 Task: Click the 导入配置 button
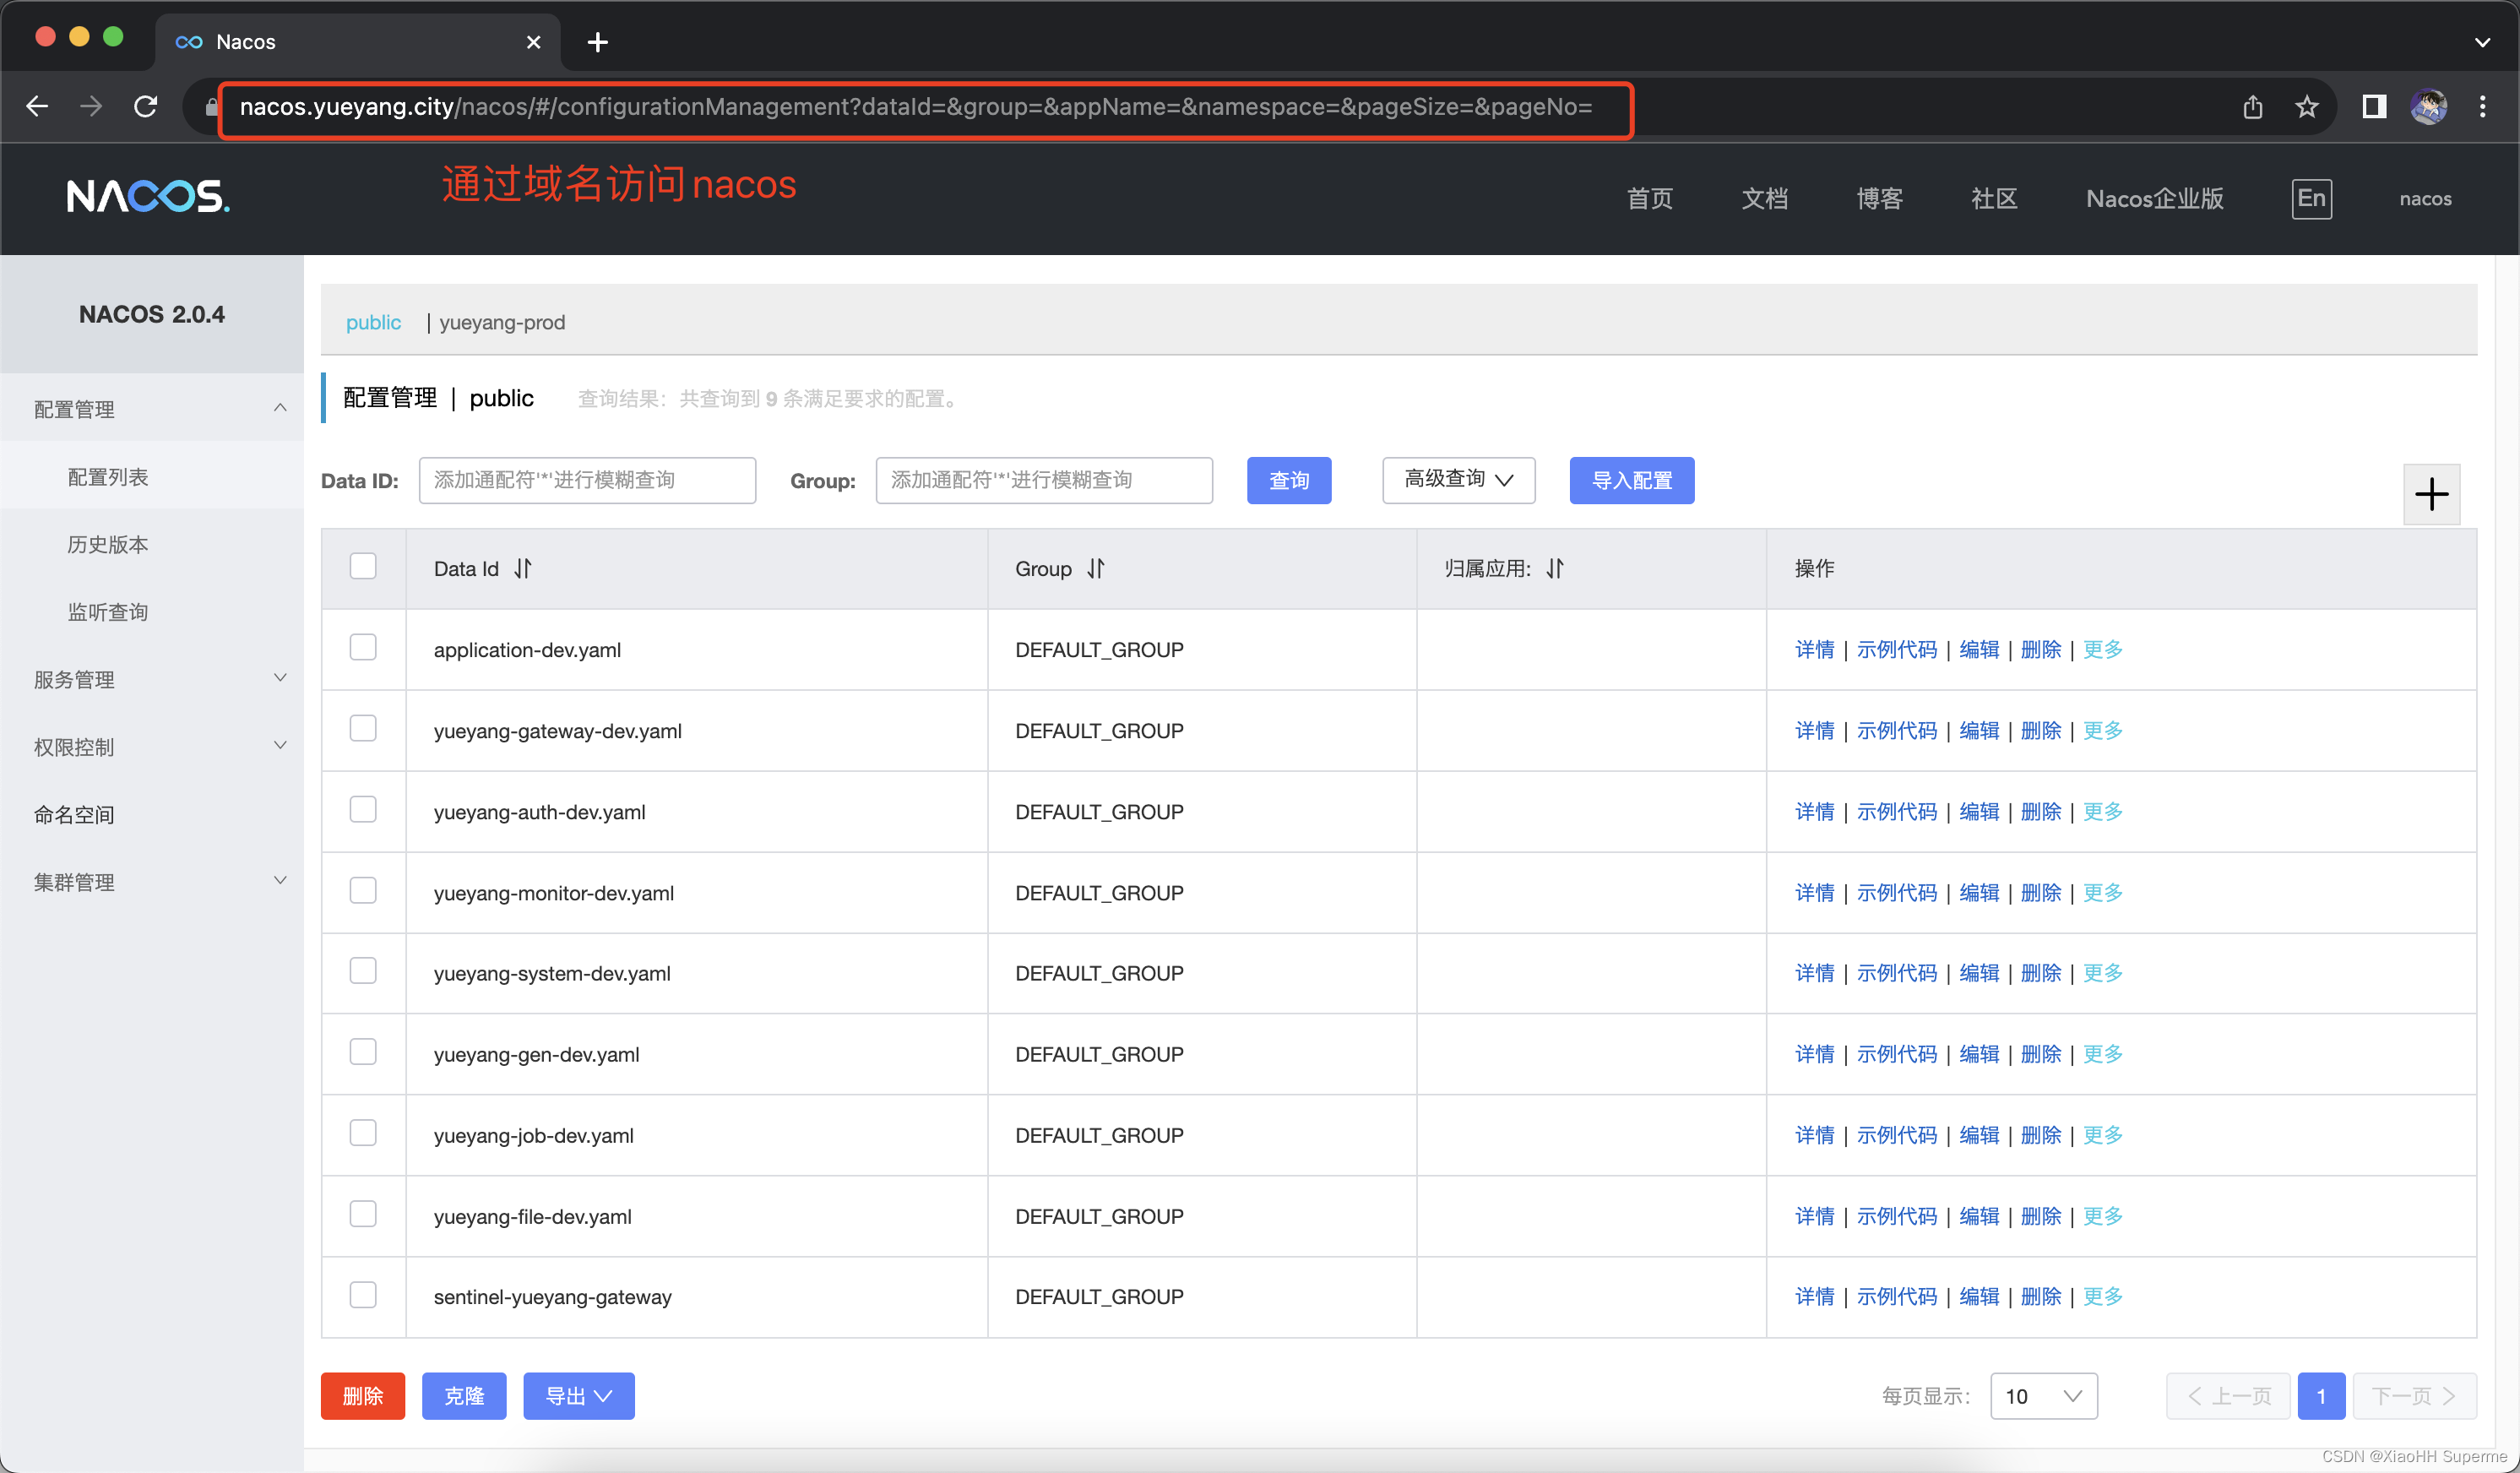coord(1631,480)
